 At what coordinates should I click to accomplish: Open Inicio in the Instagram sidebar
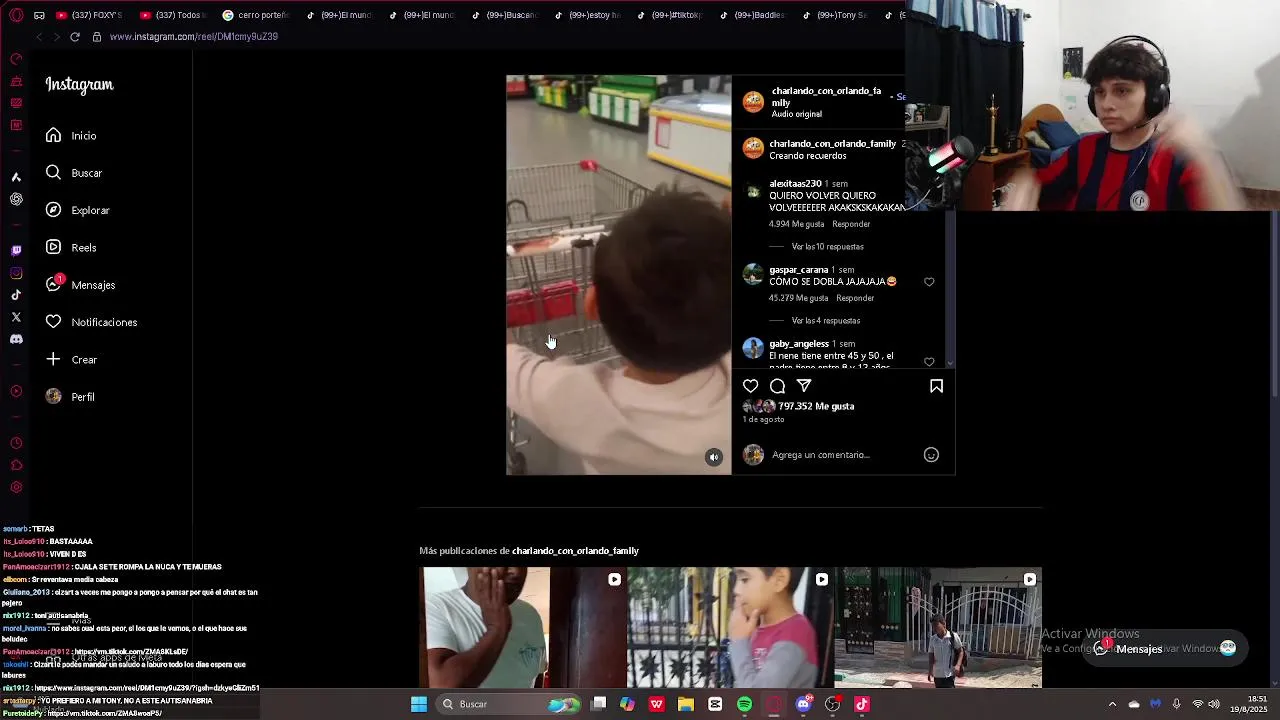tap(70, 135)
